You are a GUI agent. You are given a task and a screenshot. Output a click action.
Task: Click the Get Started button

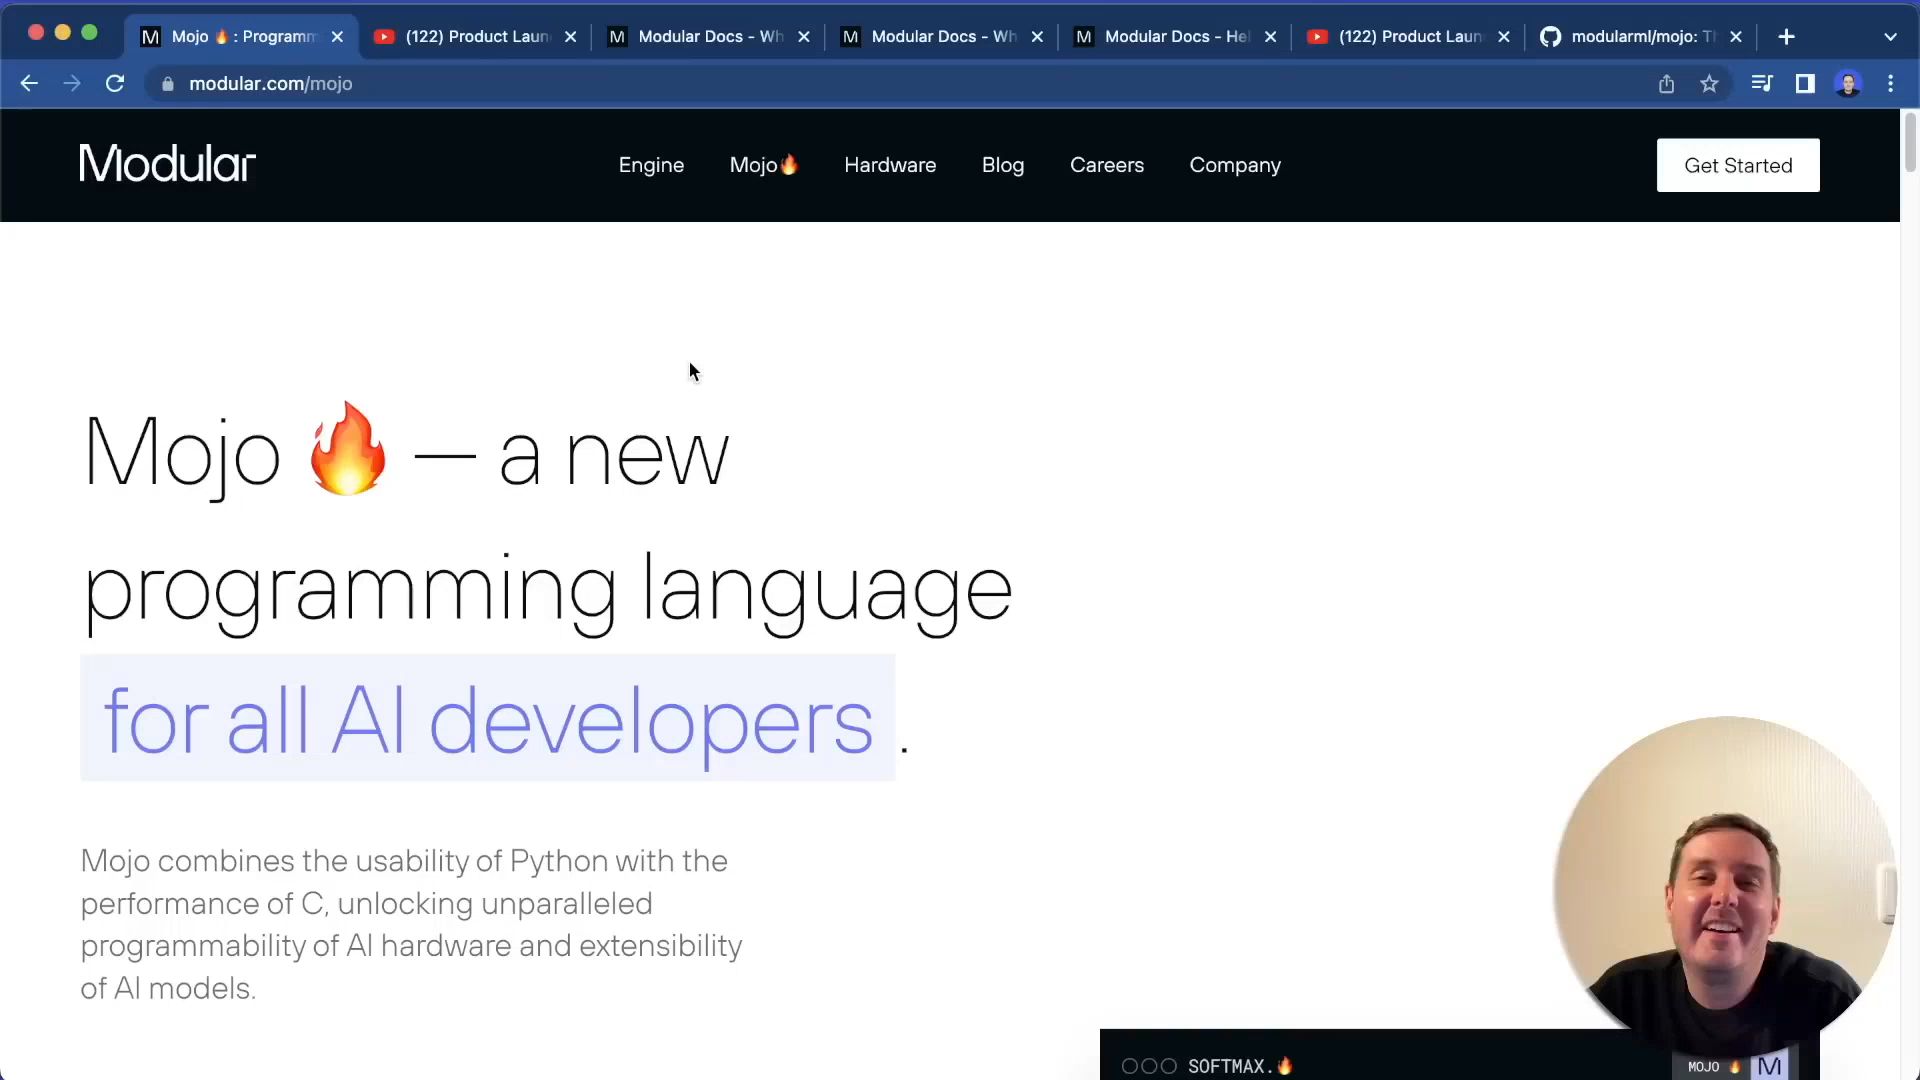pos(1738,165)
